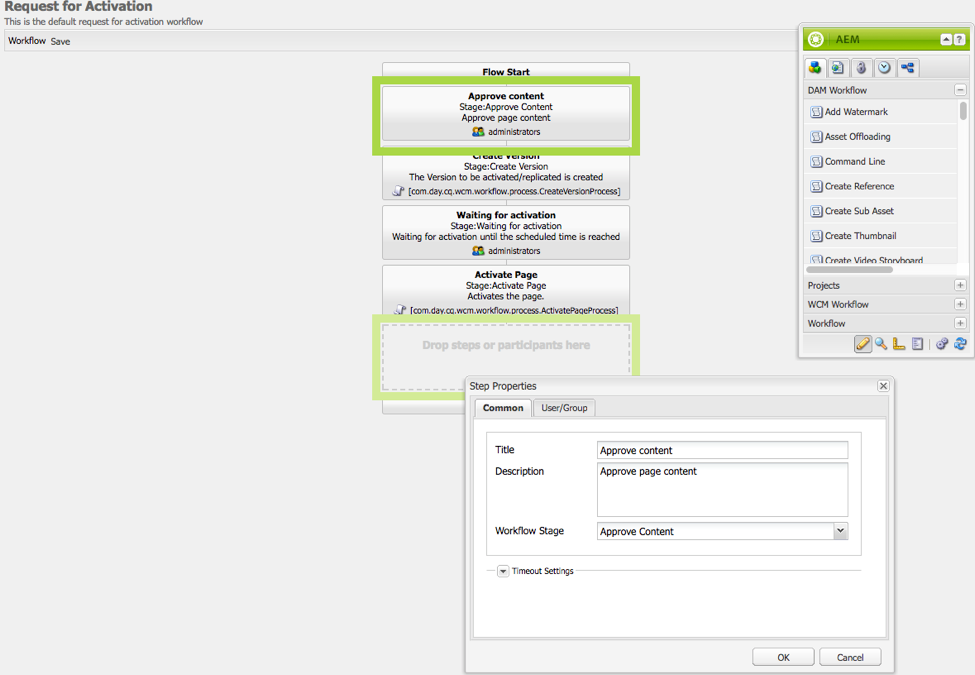975x675 pixels.
Task: Click the Reload refresh icon in the sidekick
Action: (x=960, y=344)
